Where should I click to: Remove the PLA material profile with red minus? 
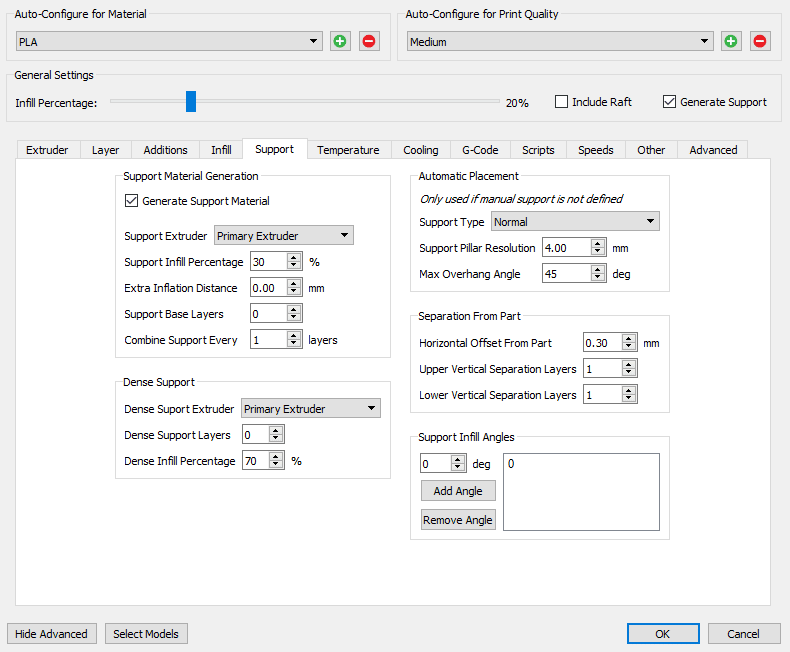(x=369, y=41)
